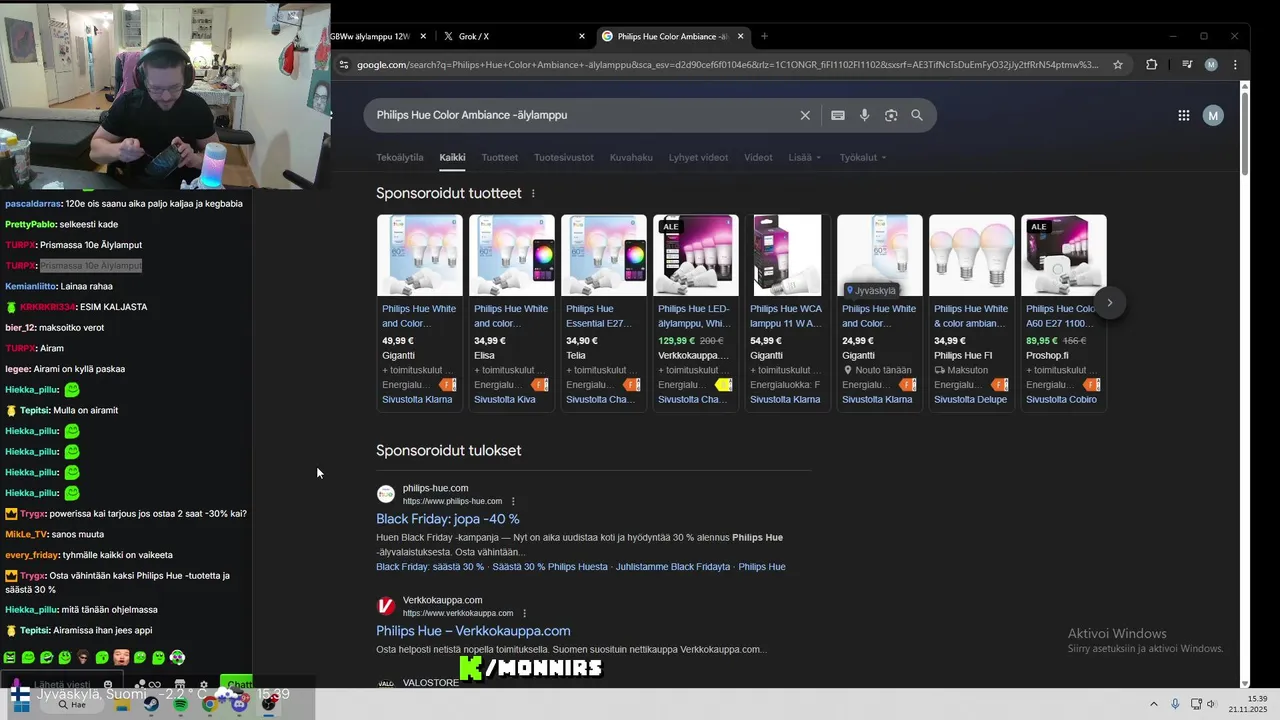View site information icon in address bar
1280x720 pixels.
(x=344, y=65)
